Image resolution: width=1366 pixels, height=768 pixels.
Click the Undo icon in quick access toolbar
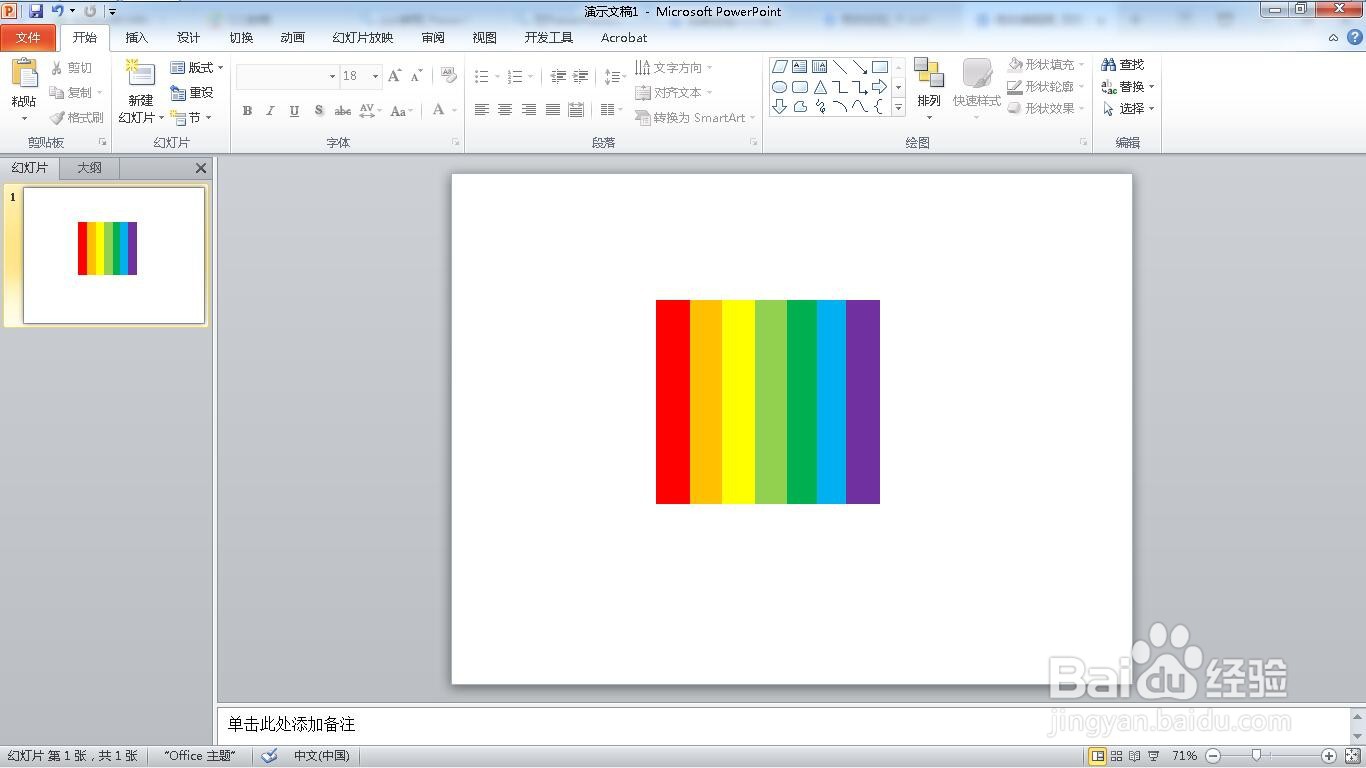(x=57, y=11)
